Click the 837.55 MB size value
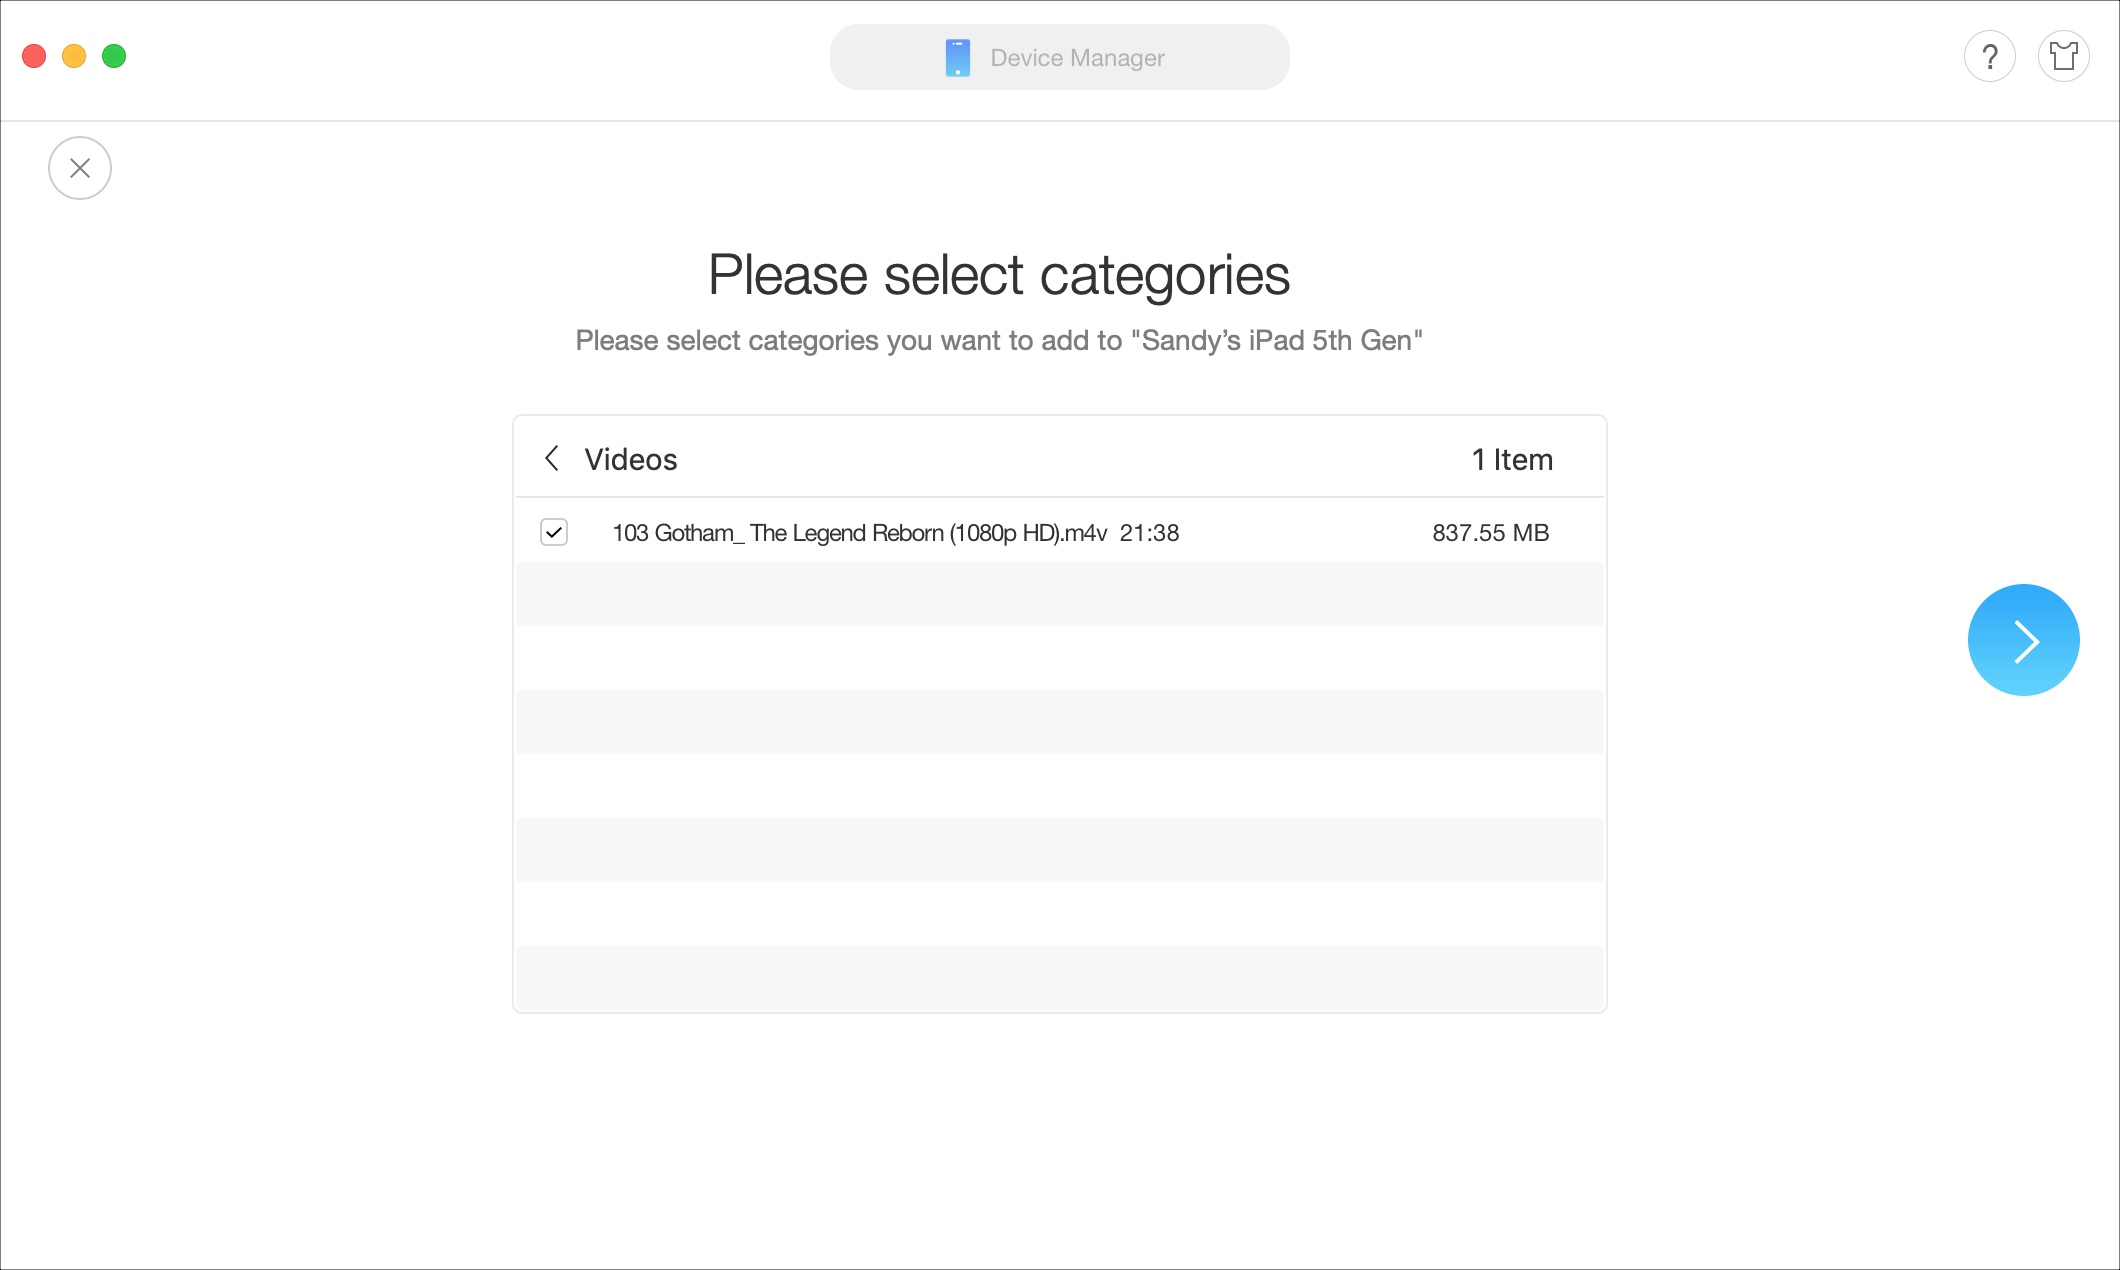The image size is (2120, 1270). 1490,532
